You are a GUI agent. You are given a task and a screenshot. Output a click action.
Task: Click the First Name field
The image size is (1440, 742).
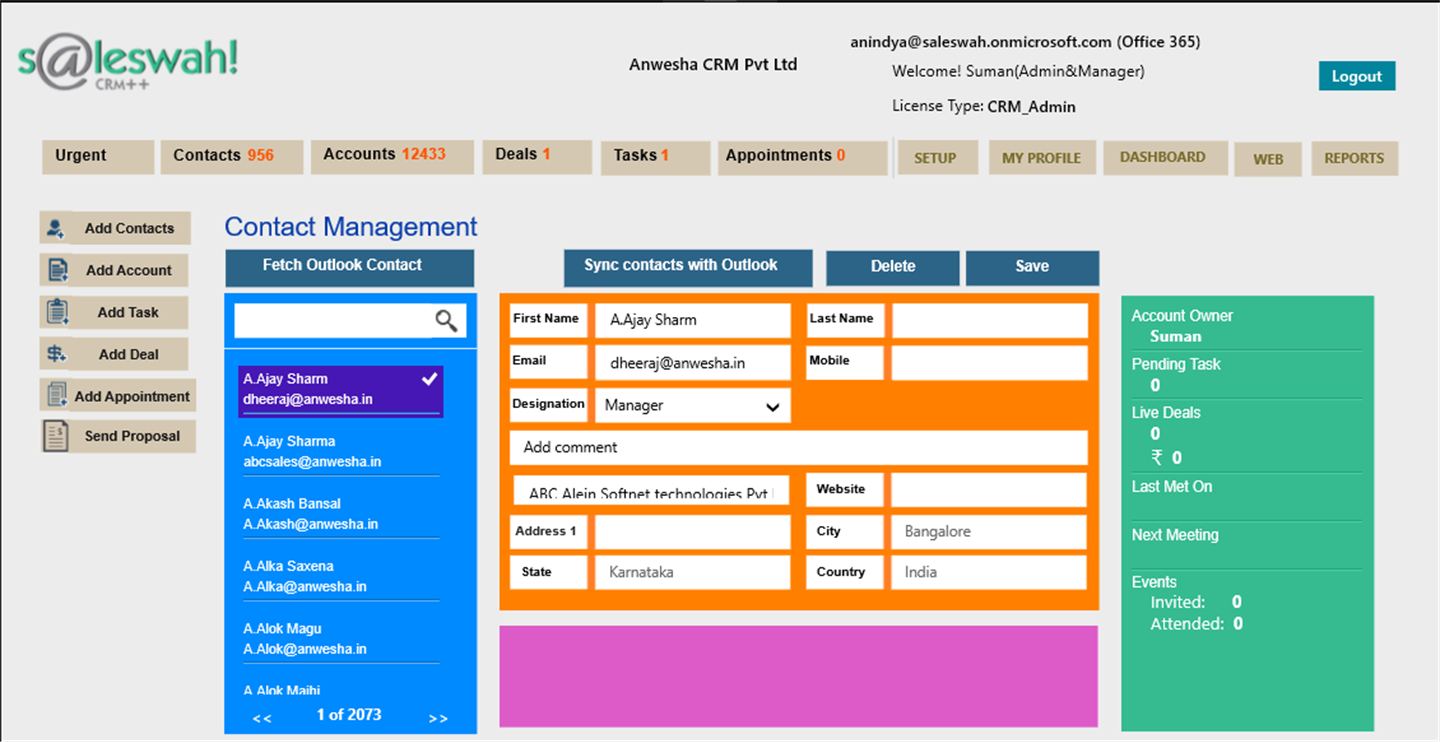693,321
